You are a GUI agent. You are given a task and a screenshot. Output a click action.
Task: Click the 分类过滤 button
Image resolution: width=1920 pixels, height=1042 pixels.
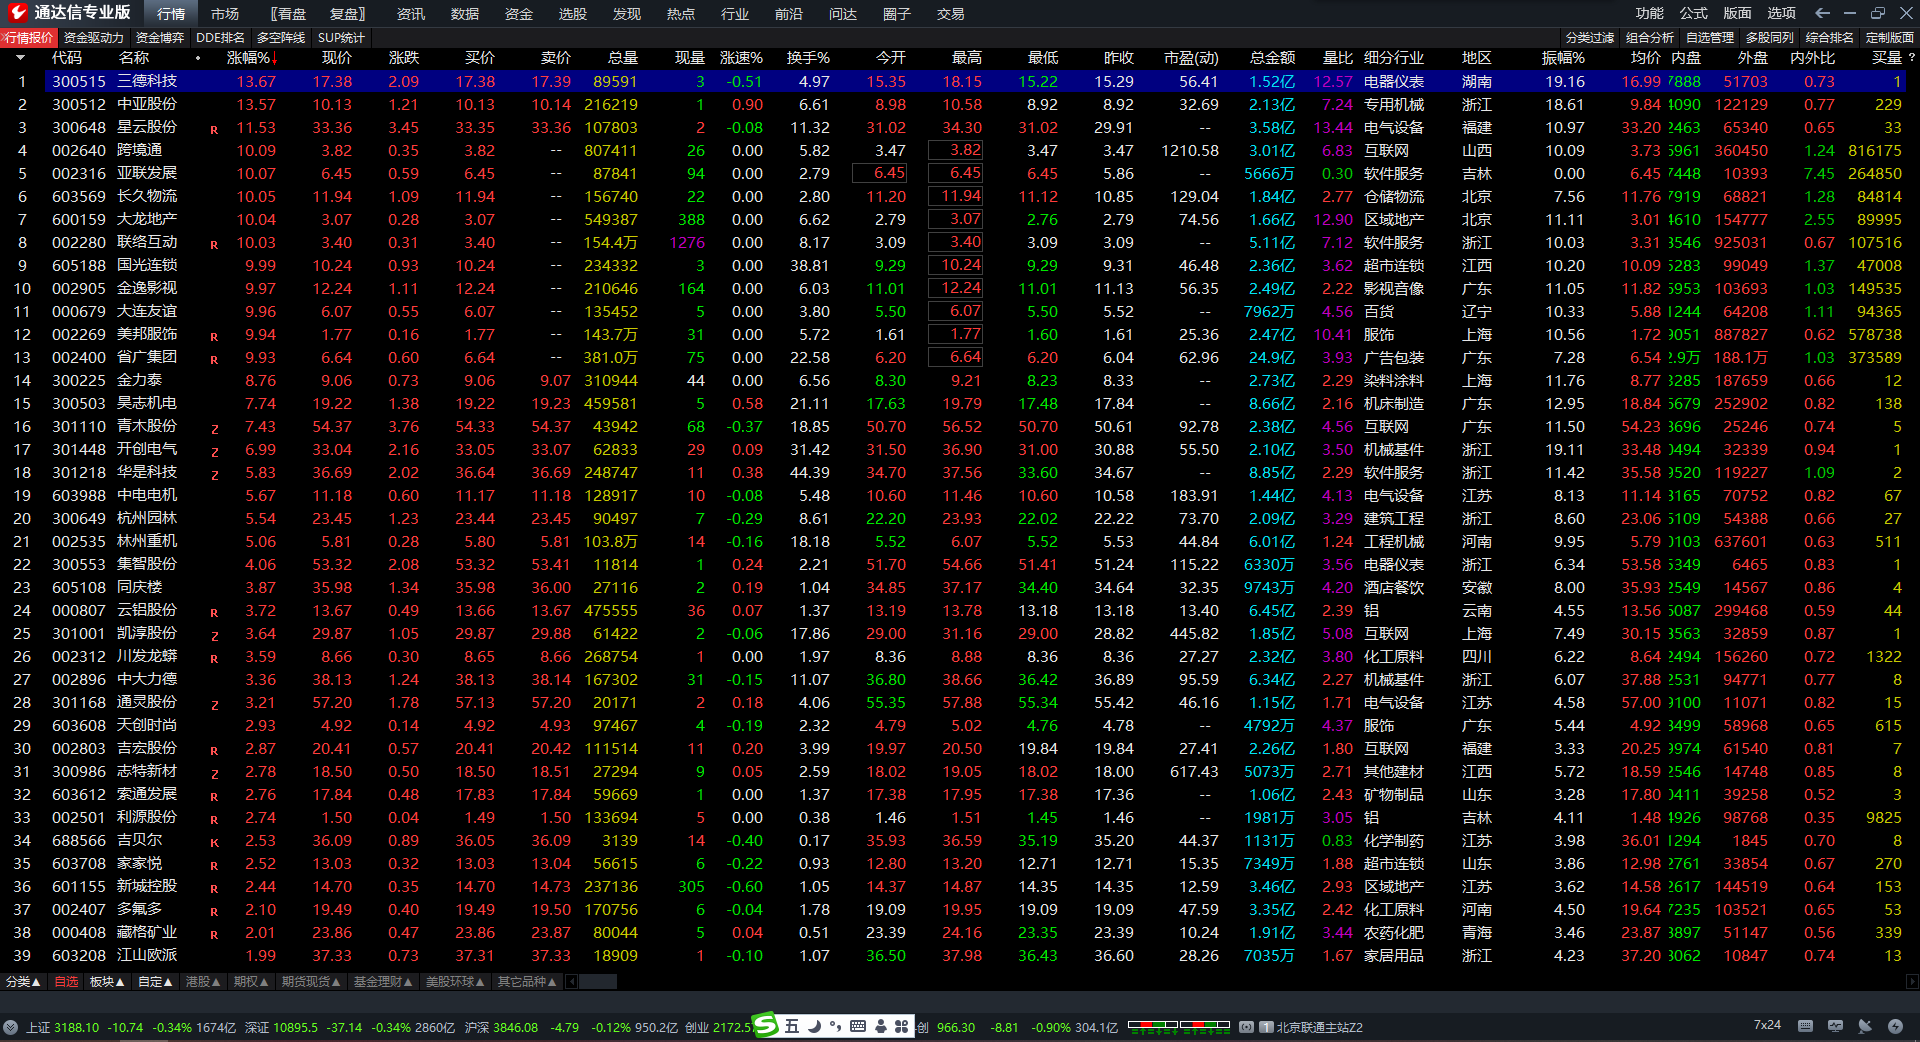1590,38
